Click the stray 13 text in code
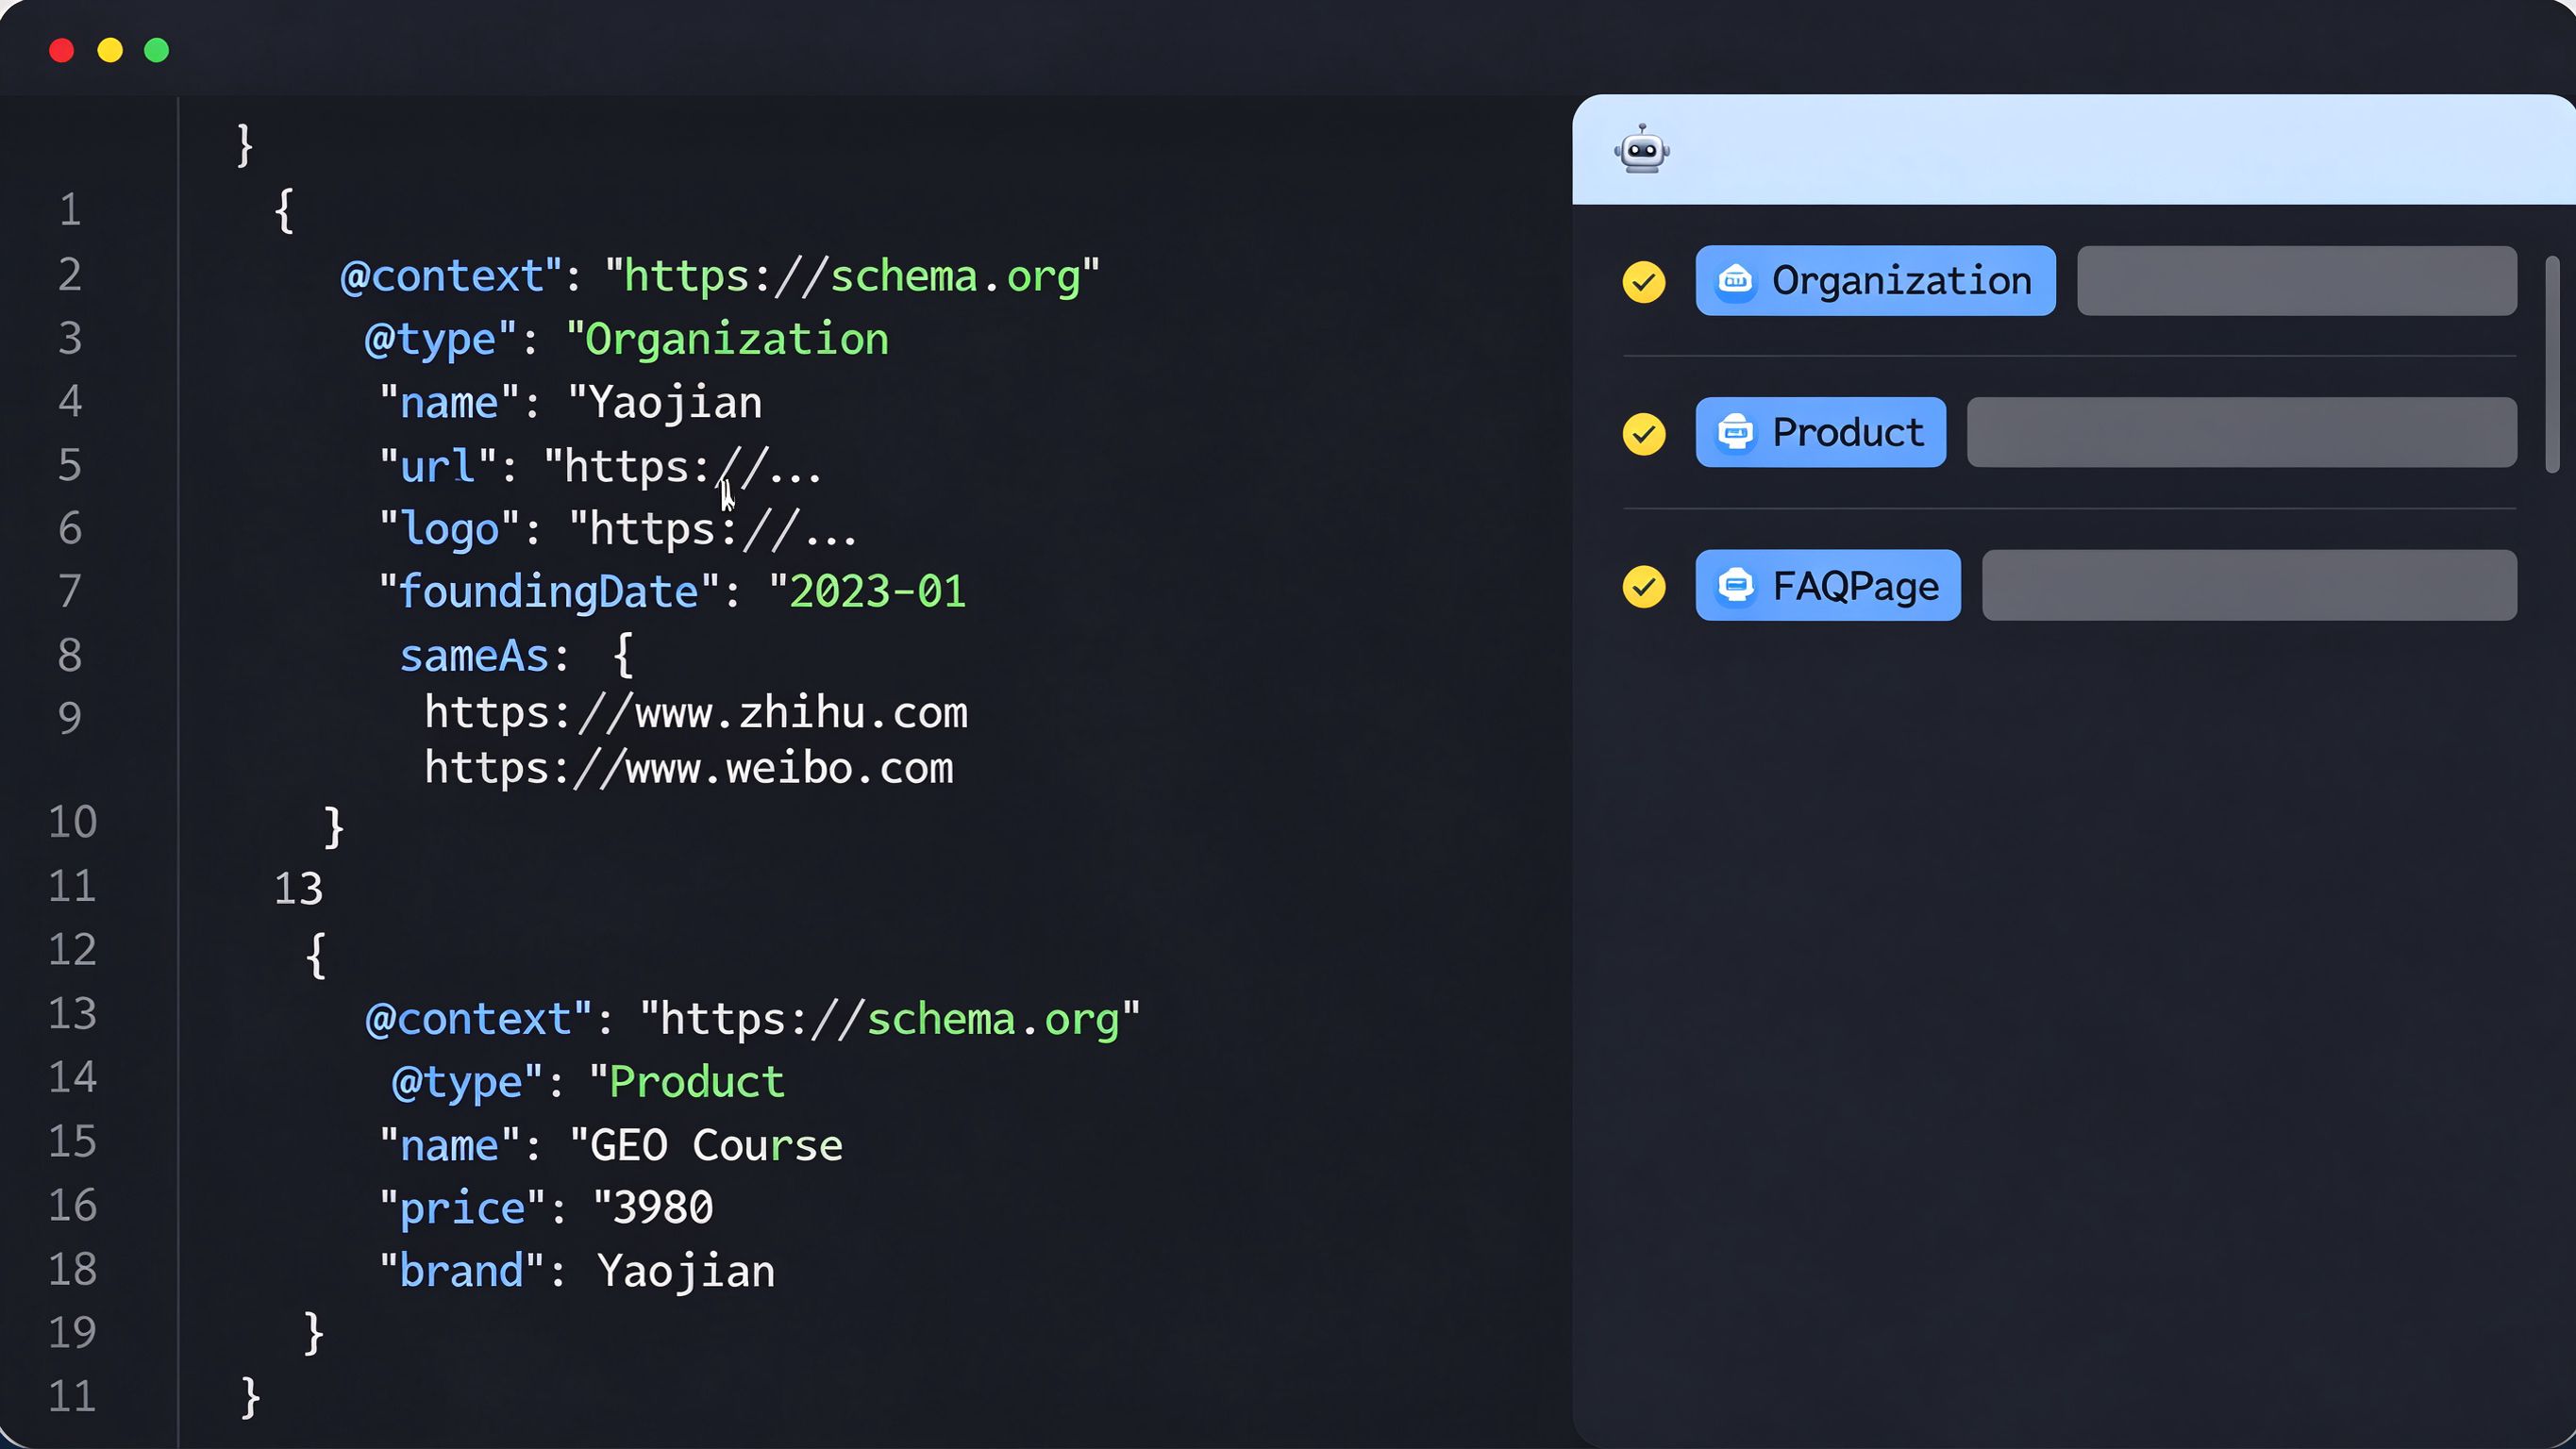Image resolution: width=2576 pixels, height=1449 pixels. (x=298, y=889)
